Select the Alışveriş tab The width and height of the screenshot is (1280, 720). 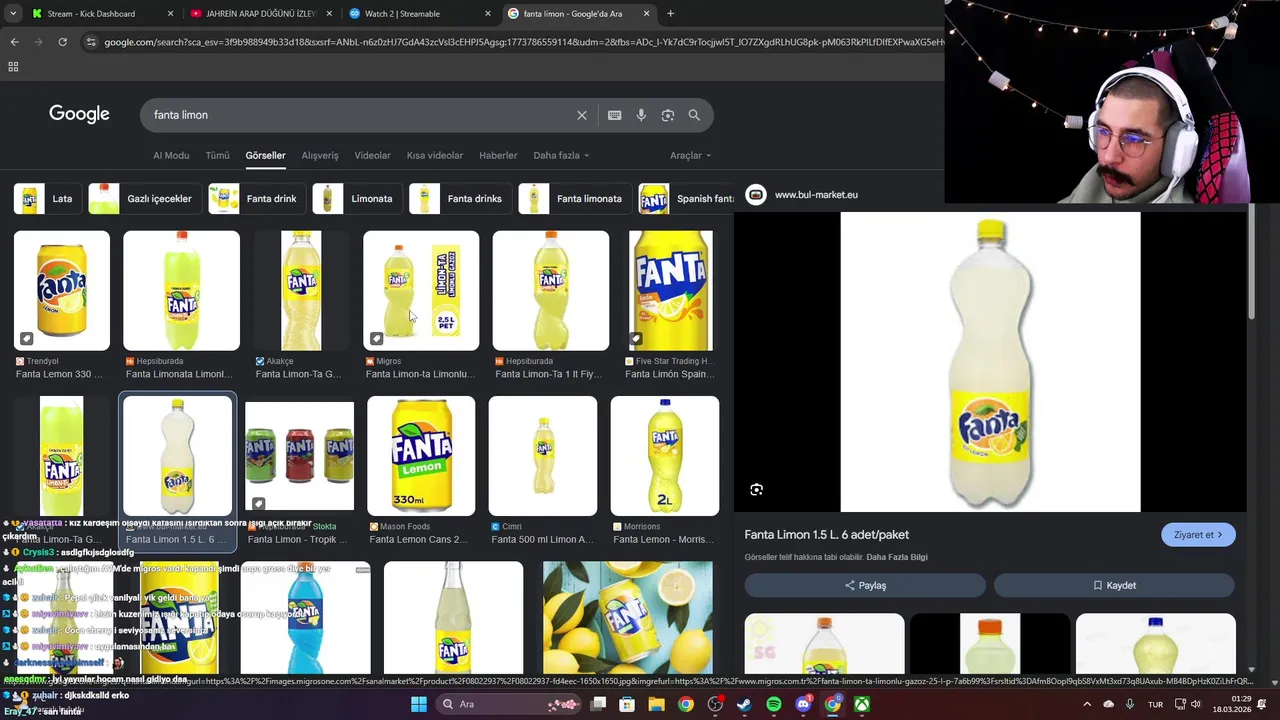(x=320, y=156)
